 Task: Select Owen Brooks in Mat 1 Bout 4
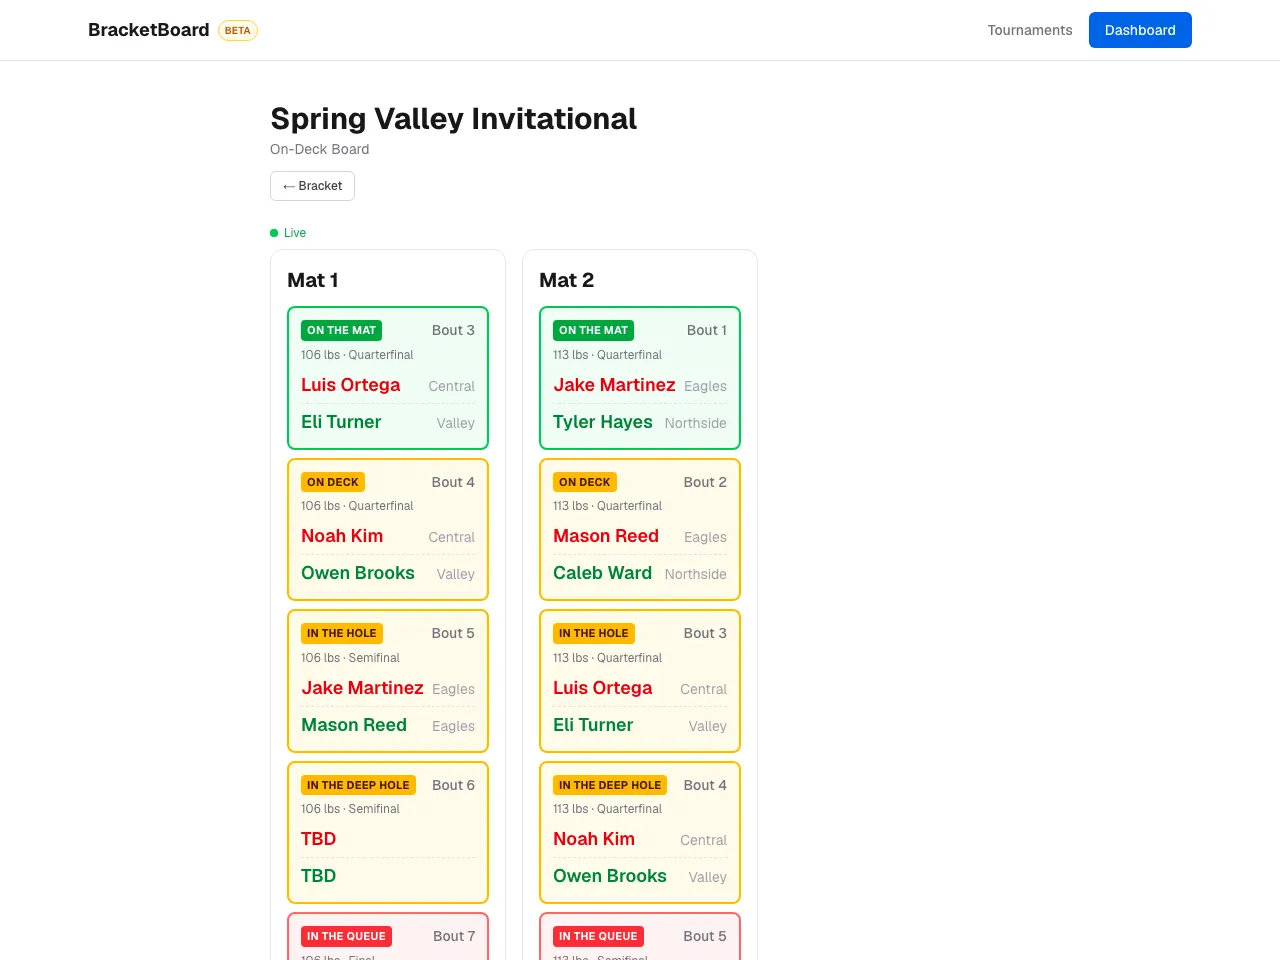click(357, 573)
